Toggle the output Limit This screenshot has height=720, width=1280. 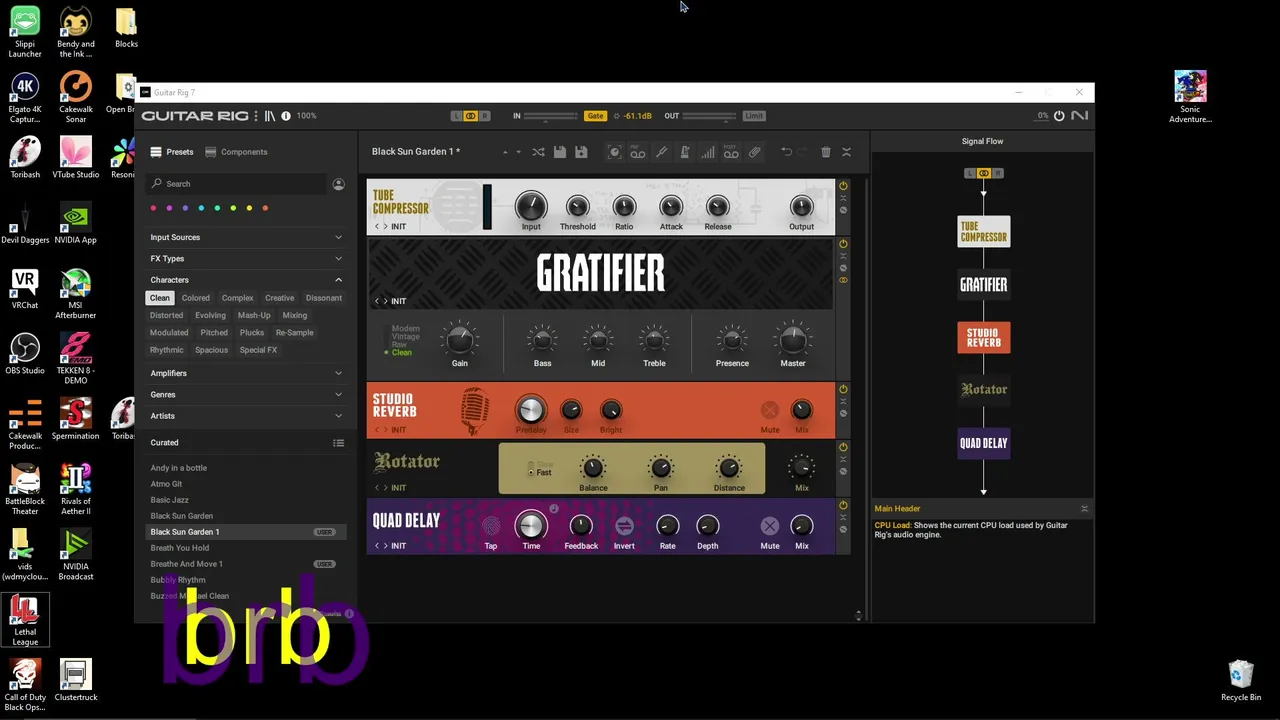[754, 116]
